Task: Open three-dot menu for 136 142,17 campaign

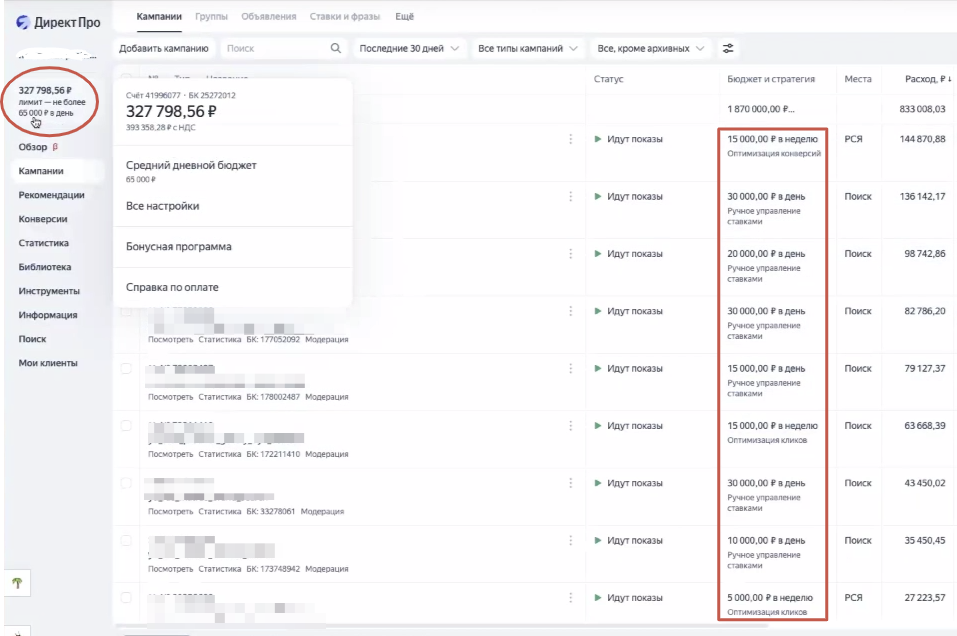Action: click(x=571, y=197)
